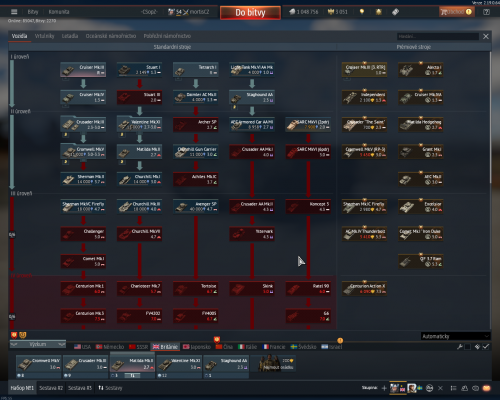Viewport: 500px width, 400px height.
Task: Select the Čína nation tab
Action: [x=224, y=347]
